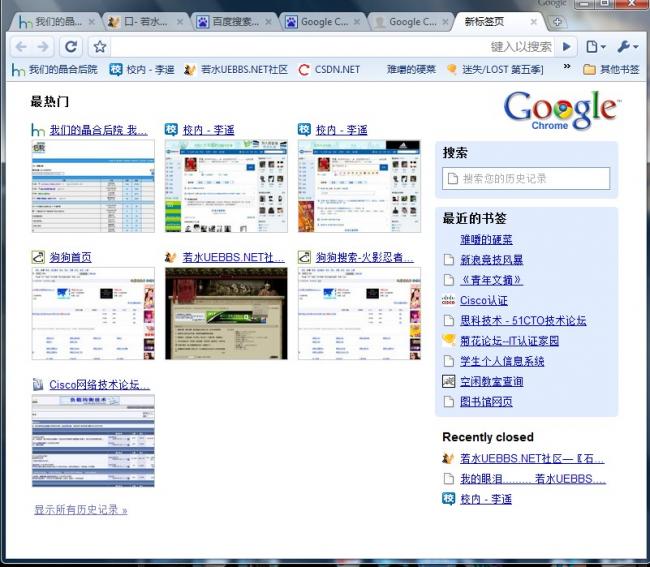Click the Google Chrome logo
This screenshot has height=567, width=650.
(562, 110)
